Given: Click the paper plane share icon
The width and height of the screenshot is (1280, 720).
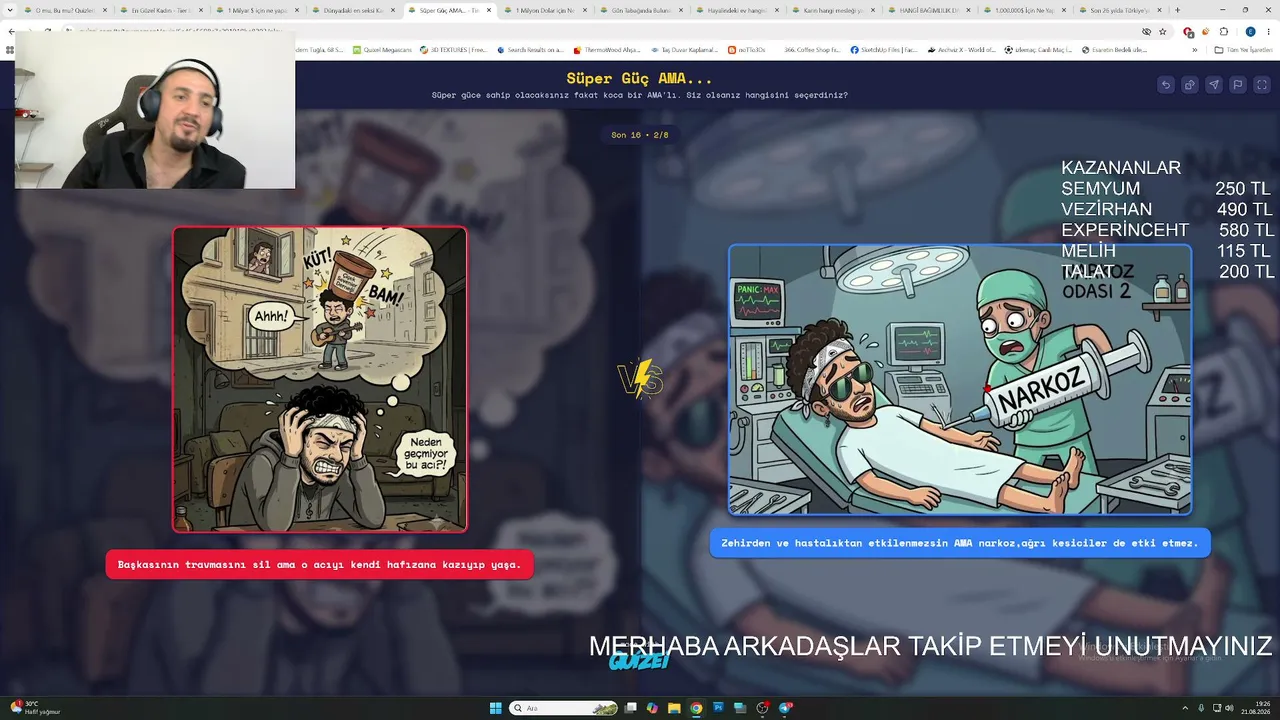Looking at the screenshot, I should pyautogui.click(x=1214, y=85).
